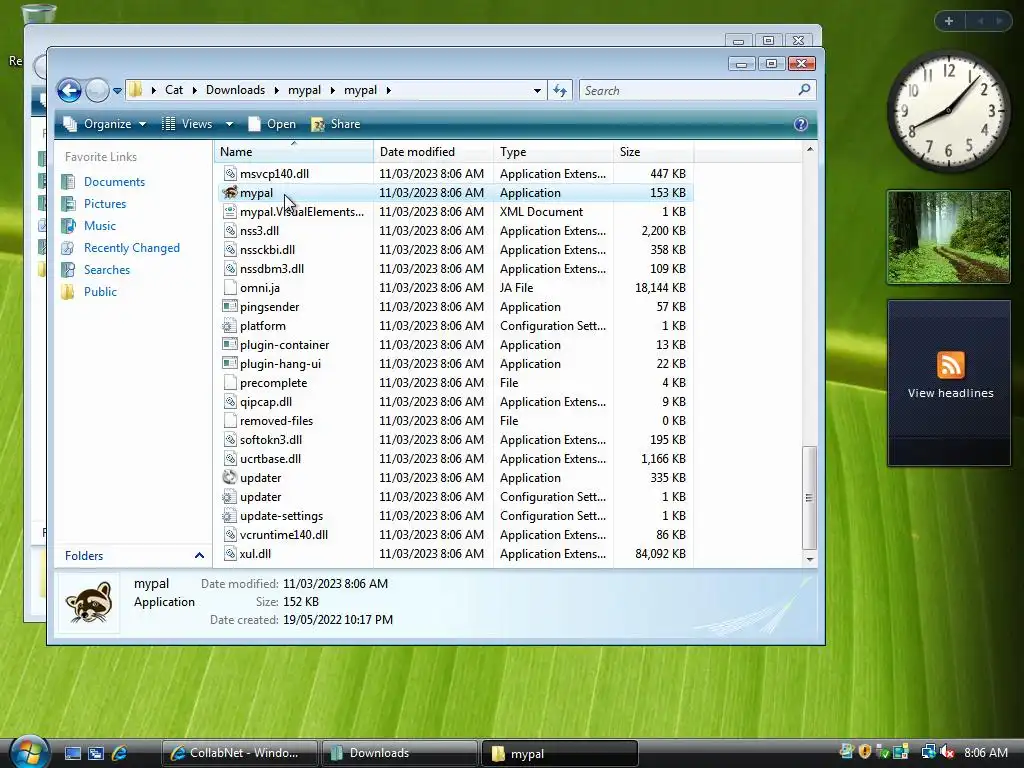
Task: Click the Forward navigation arrow
Action: point(97,90)
